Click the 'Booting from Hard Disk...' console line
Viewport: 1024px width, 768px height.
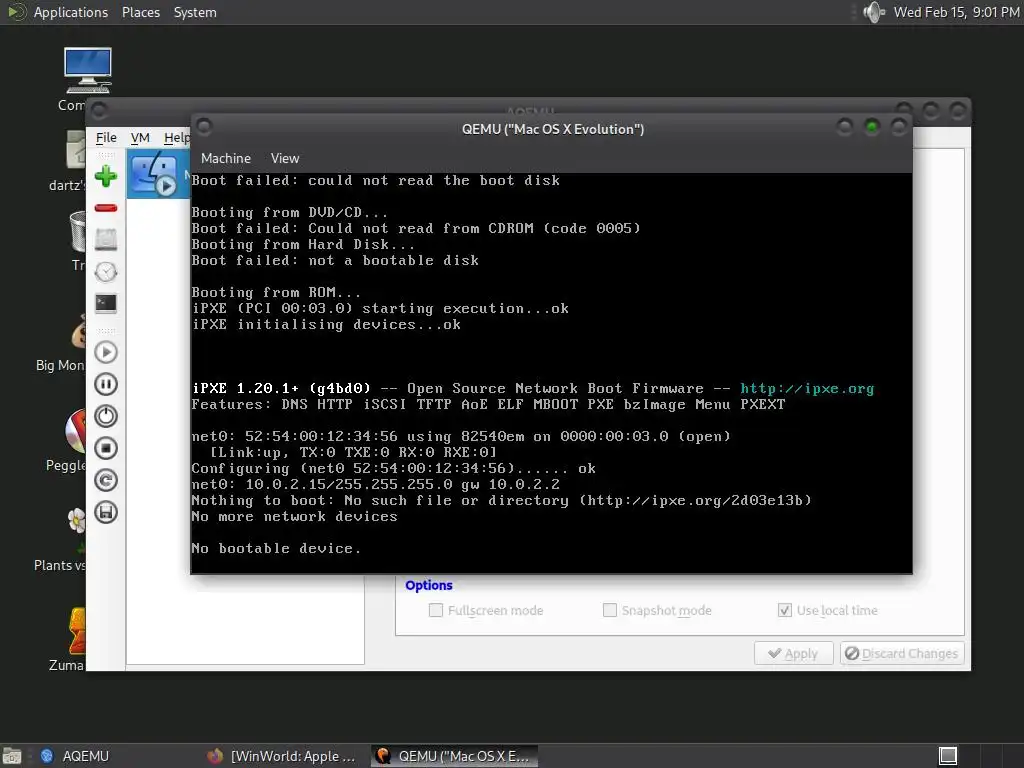click(302, 244)
